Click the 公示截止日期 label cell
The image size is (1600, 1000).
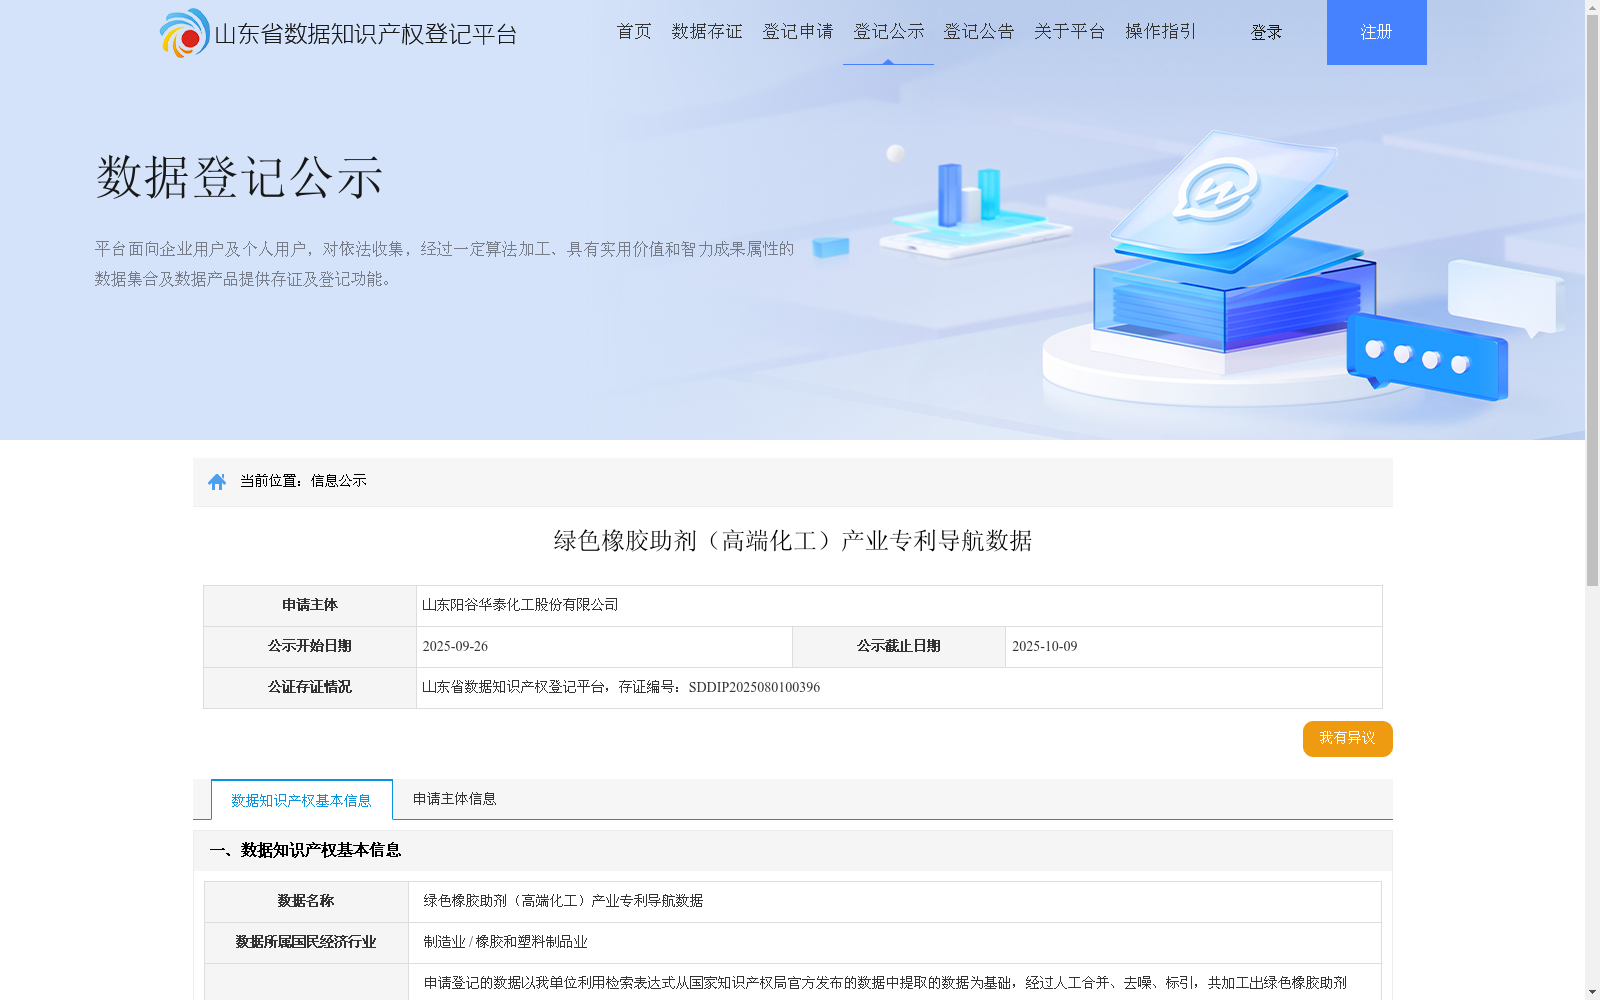pyautogui.click(x=899, y=647)
